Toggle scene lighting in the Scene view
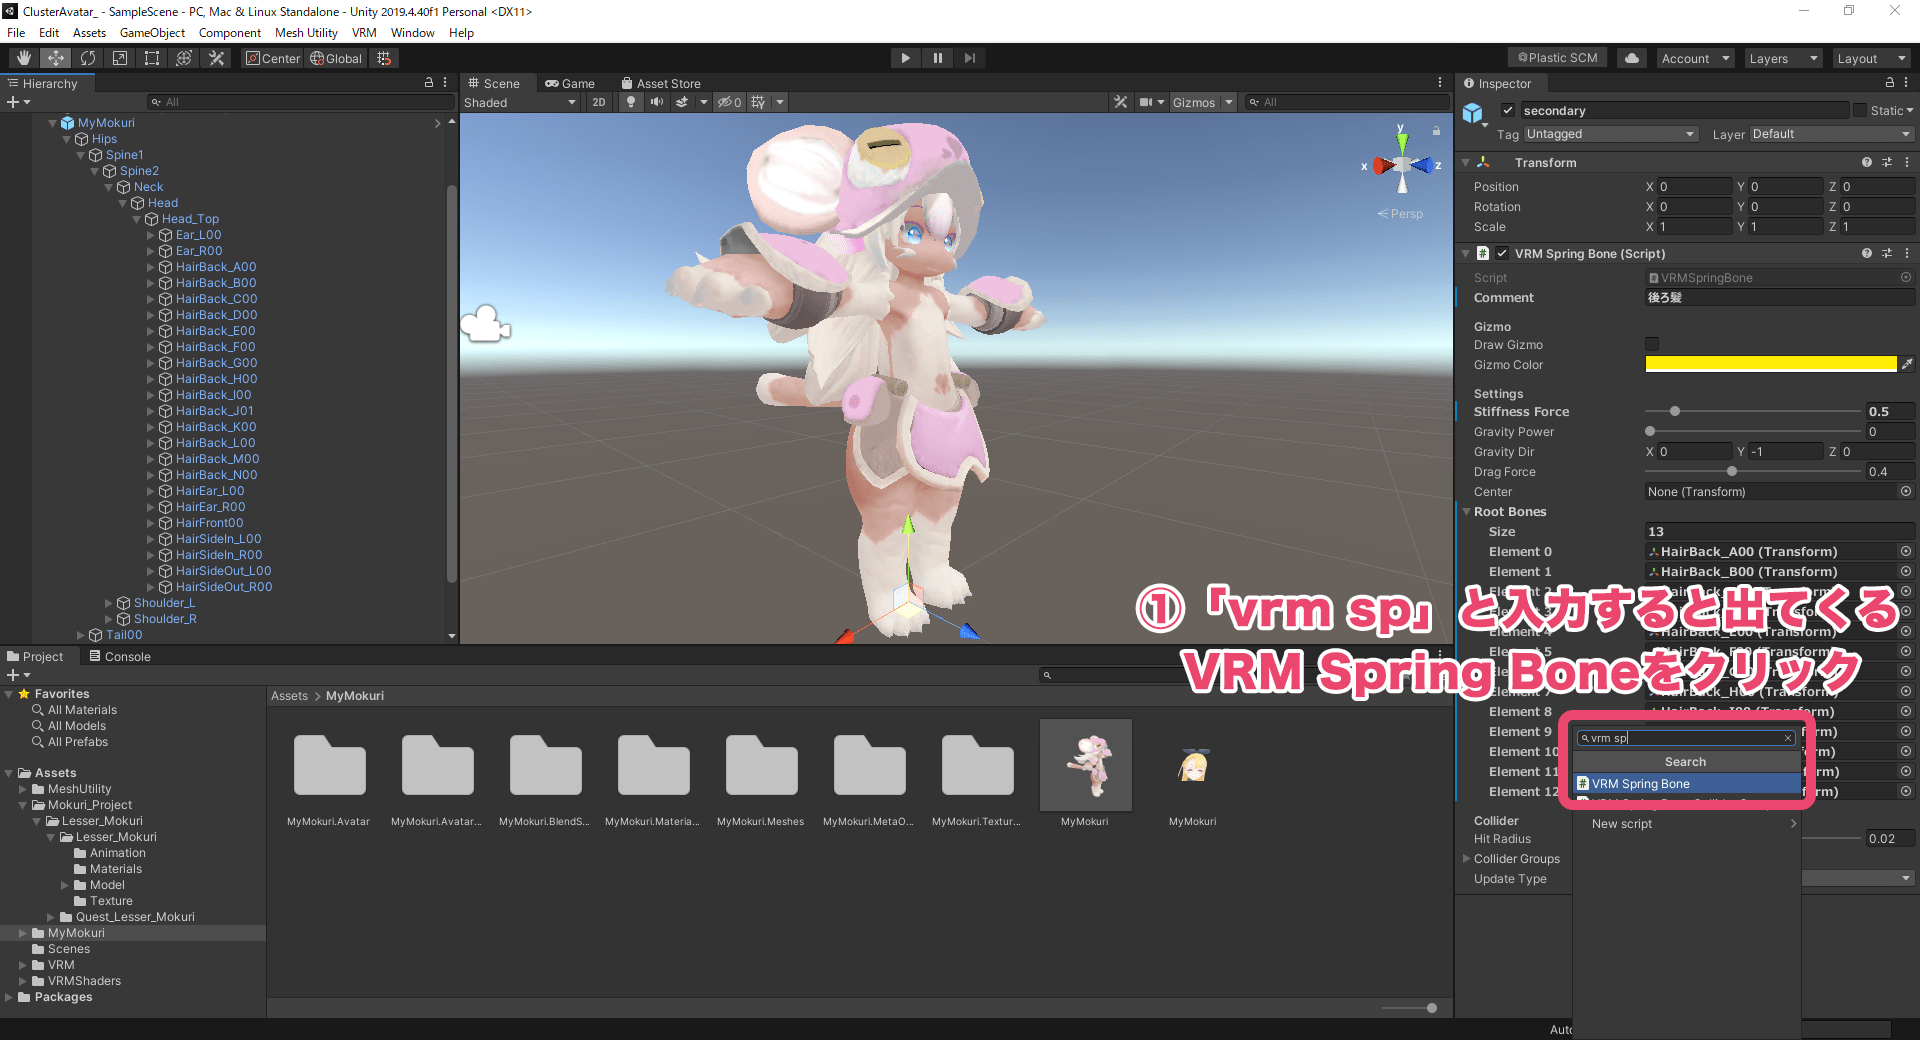The image size is (1920, 1040). 631,102
